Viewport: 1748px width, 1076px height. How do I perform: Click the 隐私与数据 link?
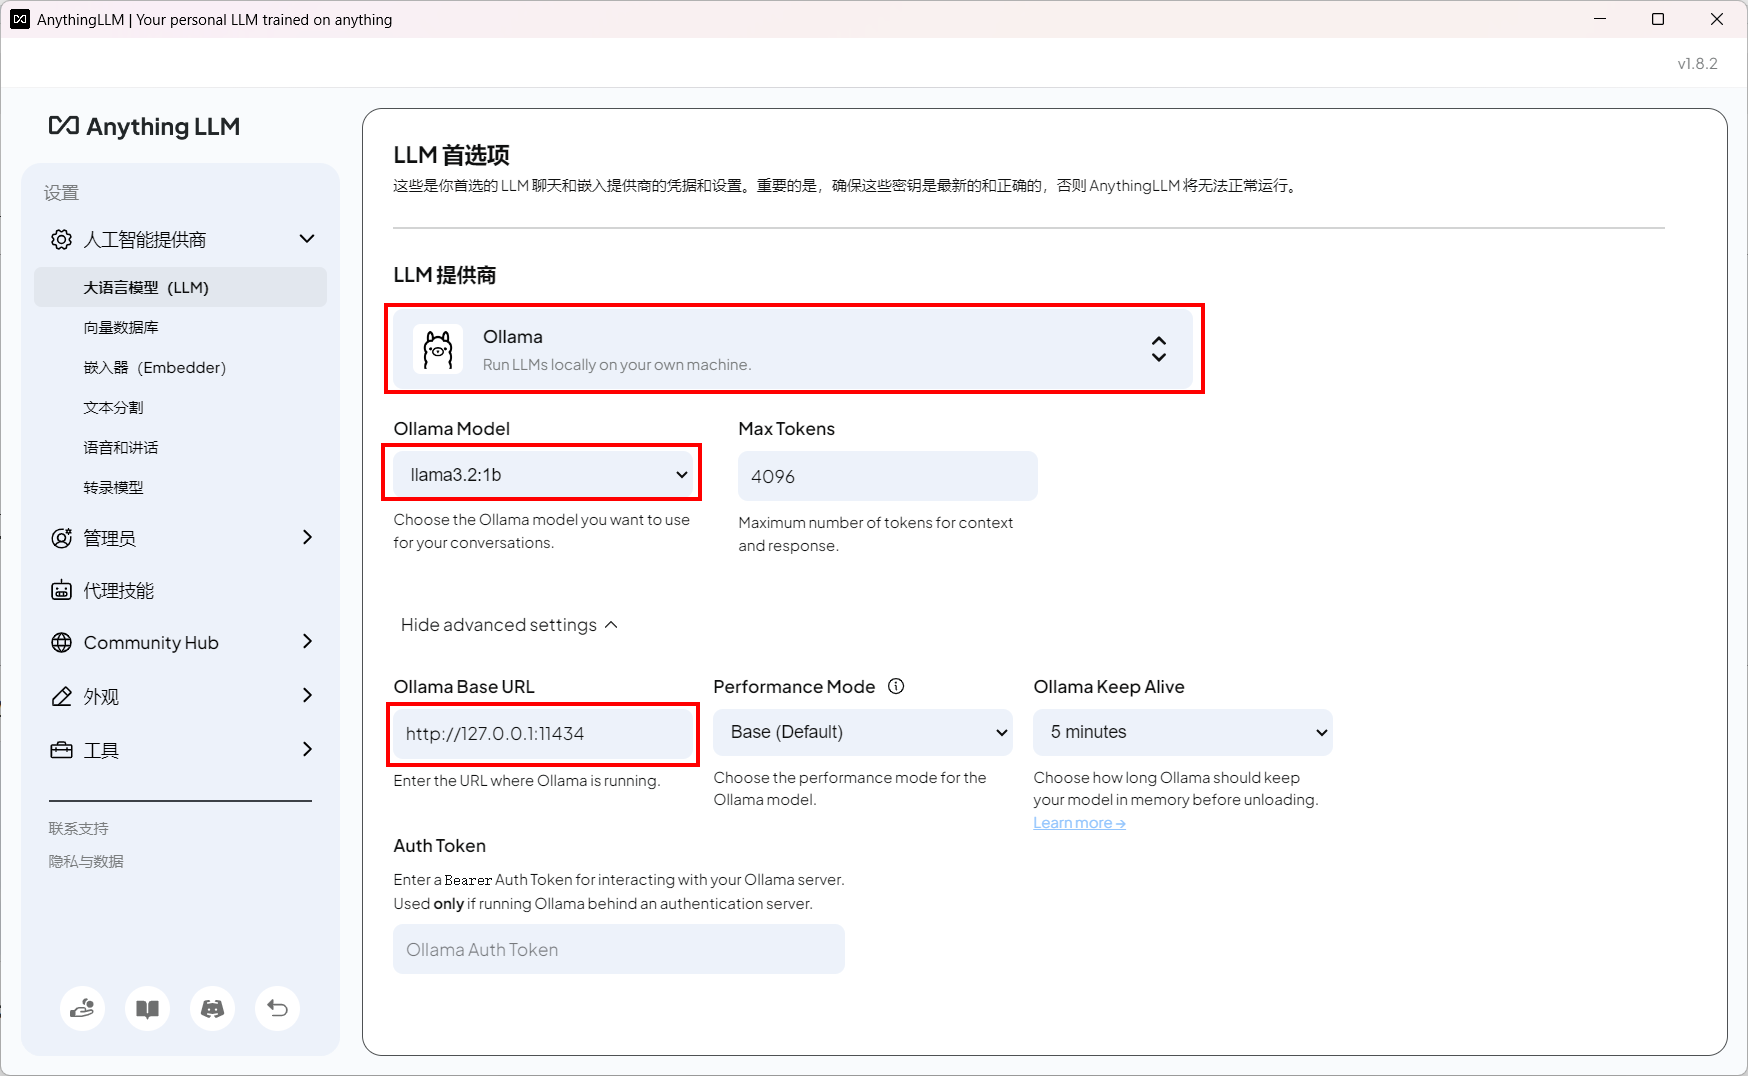pos(86,861)
